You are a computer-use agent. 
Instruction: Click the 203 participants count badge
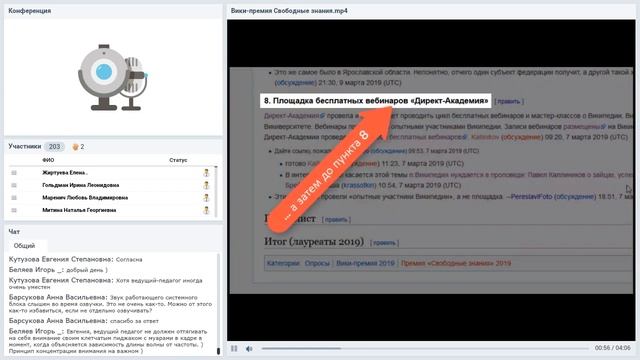tap(54, 147)
